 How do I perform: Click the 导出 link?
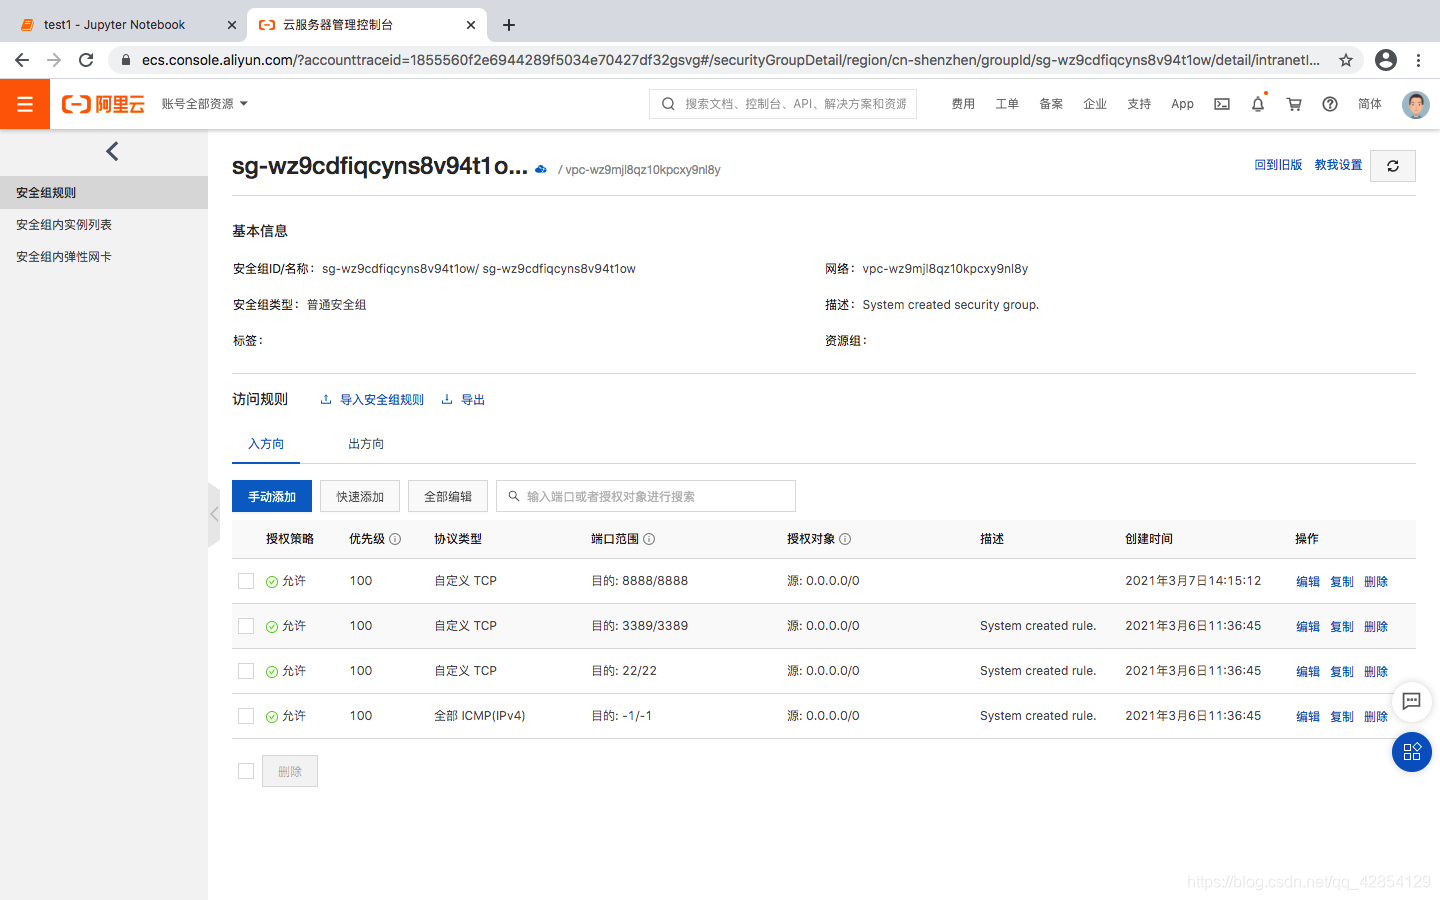click(x=463, y=400)
